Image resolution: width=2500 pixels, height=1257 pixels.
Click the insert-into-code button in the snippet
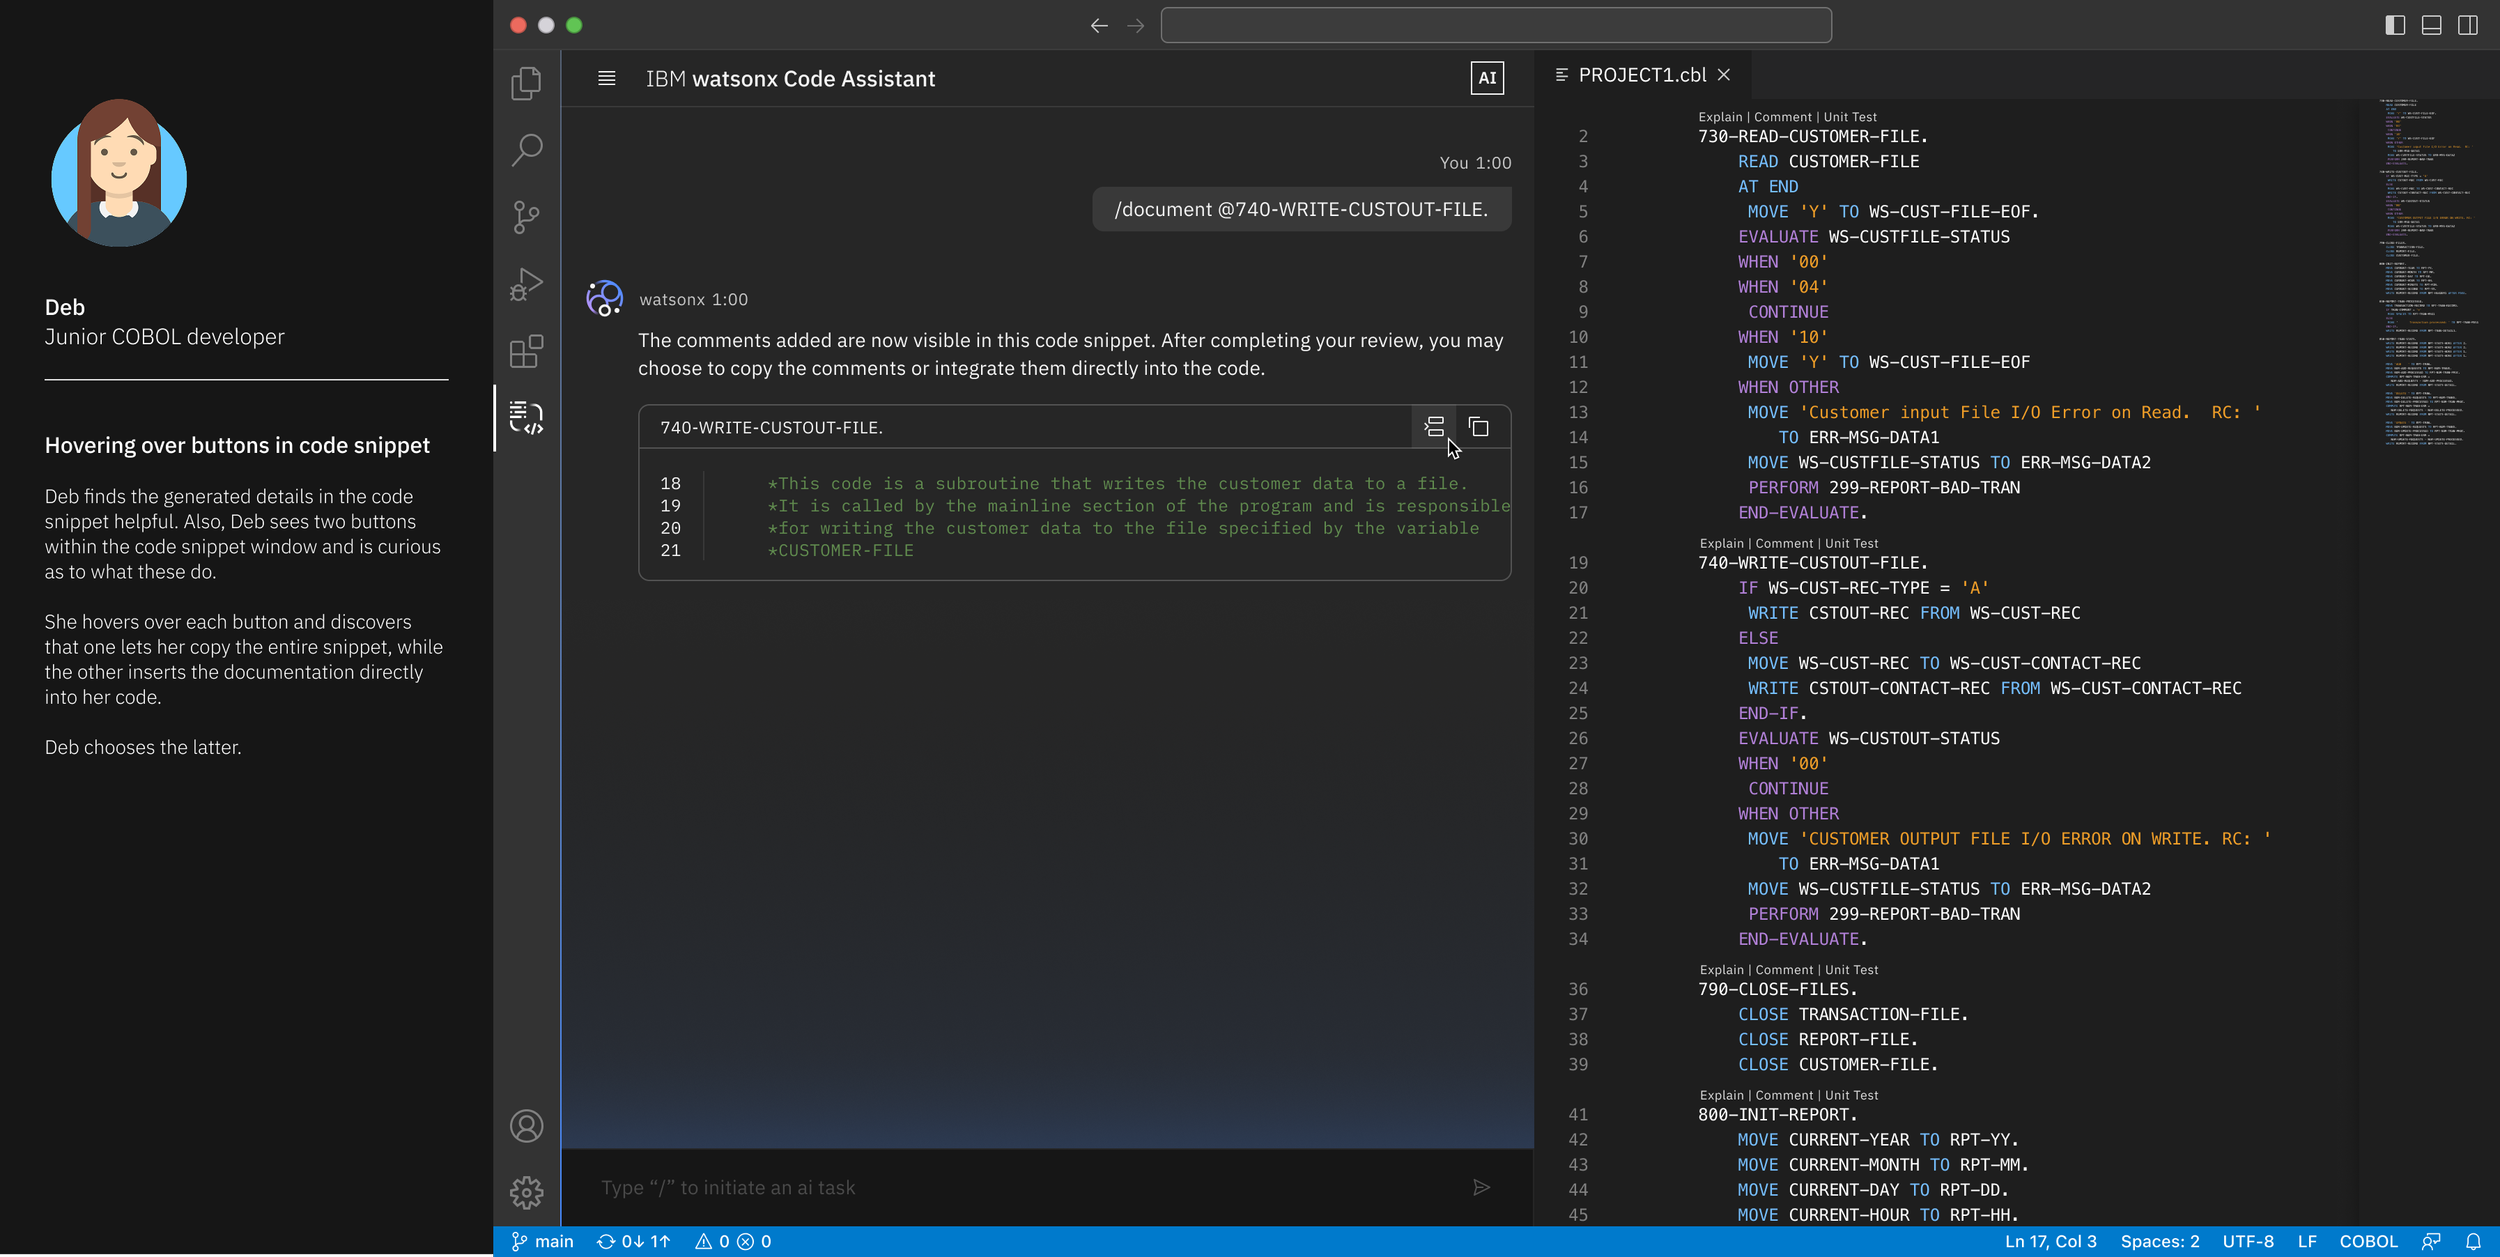1434,427
